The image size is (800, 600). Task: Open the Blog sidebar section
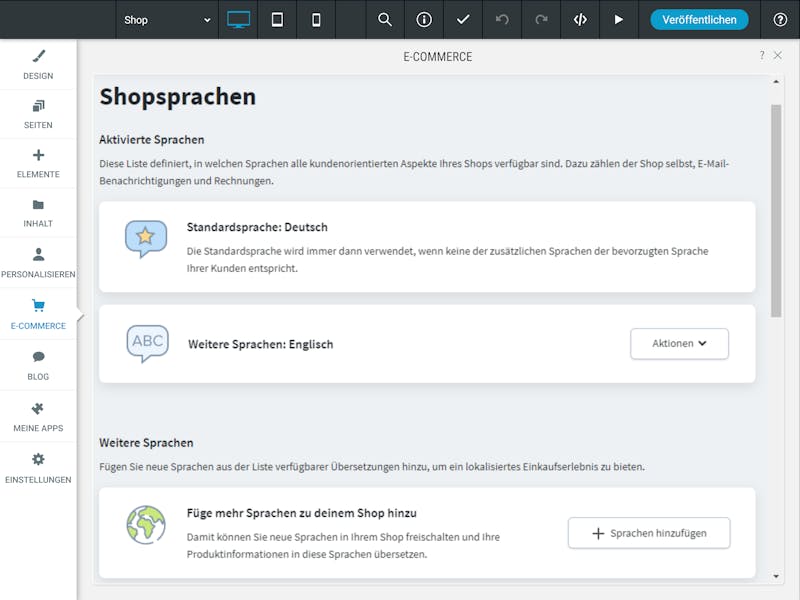[x=38, y=365]
